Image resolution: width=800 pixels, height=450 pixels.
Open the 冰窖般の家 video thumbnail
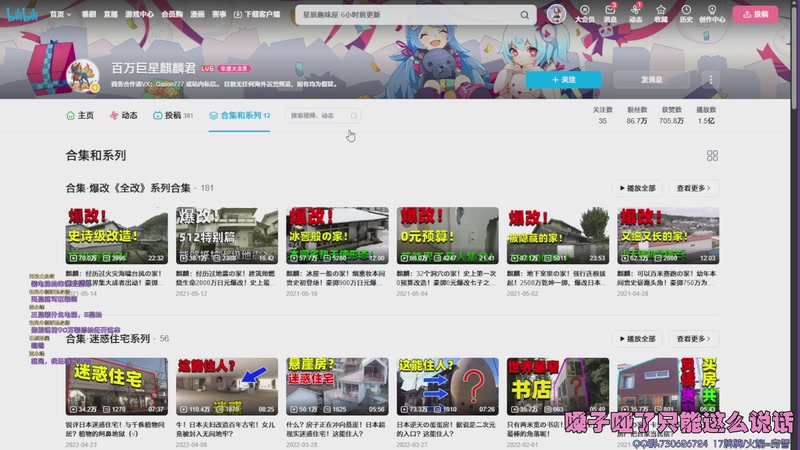[x=337, y=236]
